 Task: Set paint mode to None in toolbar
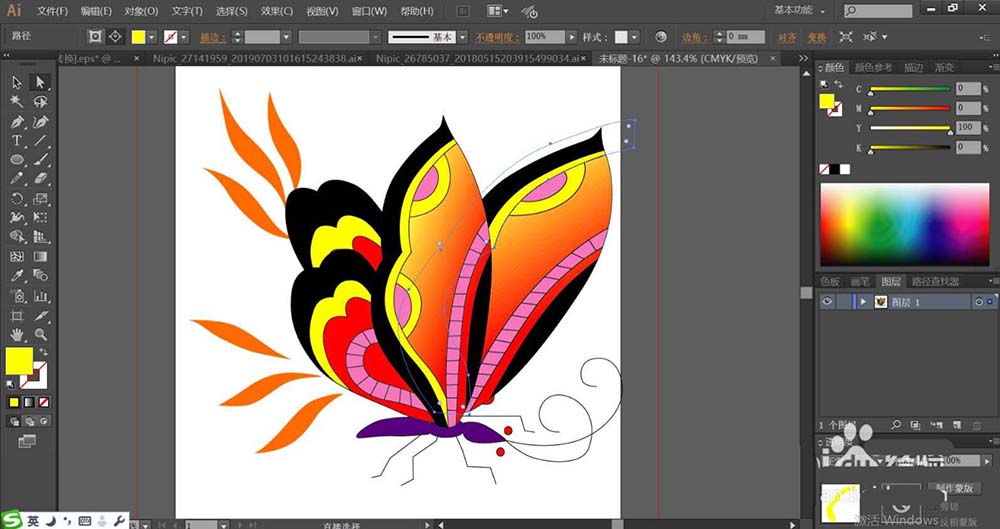click(43, 402)
